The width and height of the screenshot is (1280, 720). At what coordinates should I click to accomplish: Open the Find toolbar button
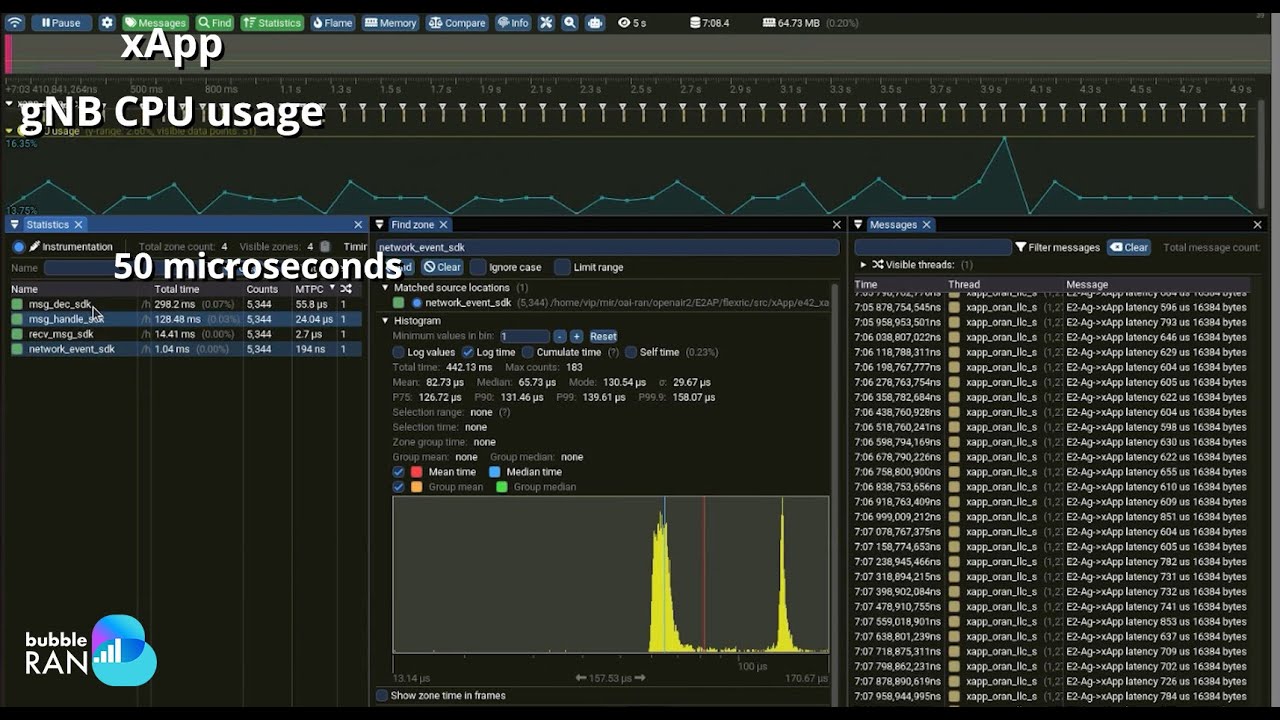(x=214, y=23)
